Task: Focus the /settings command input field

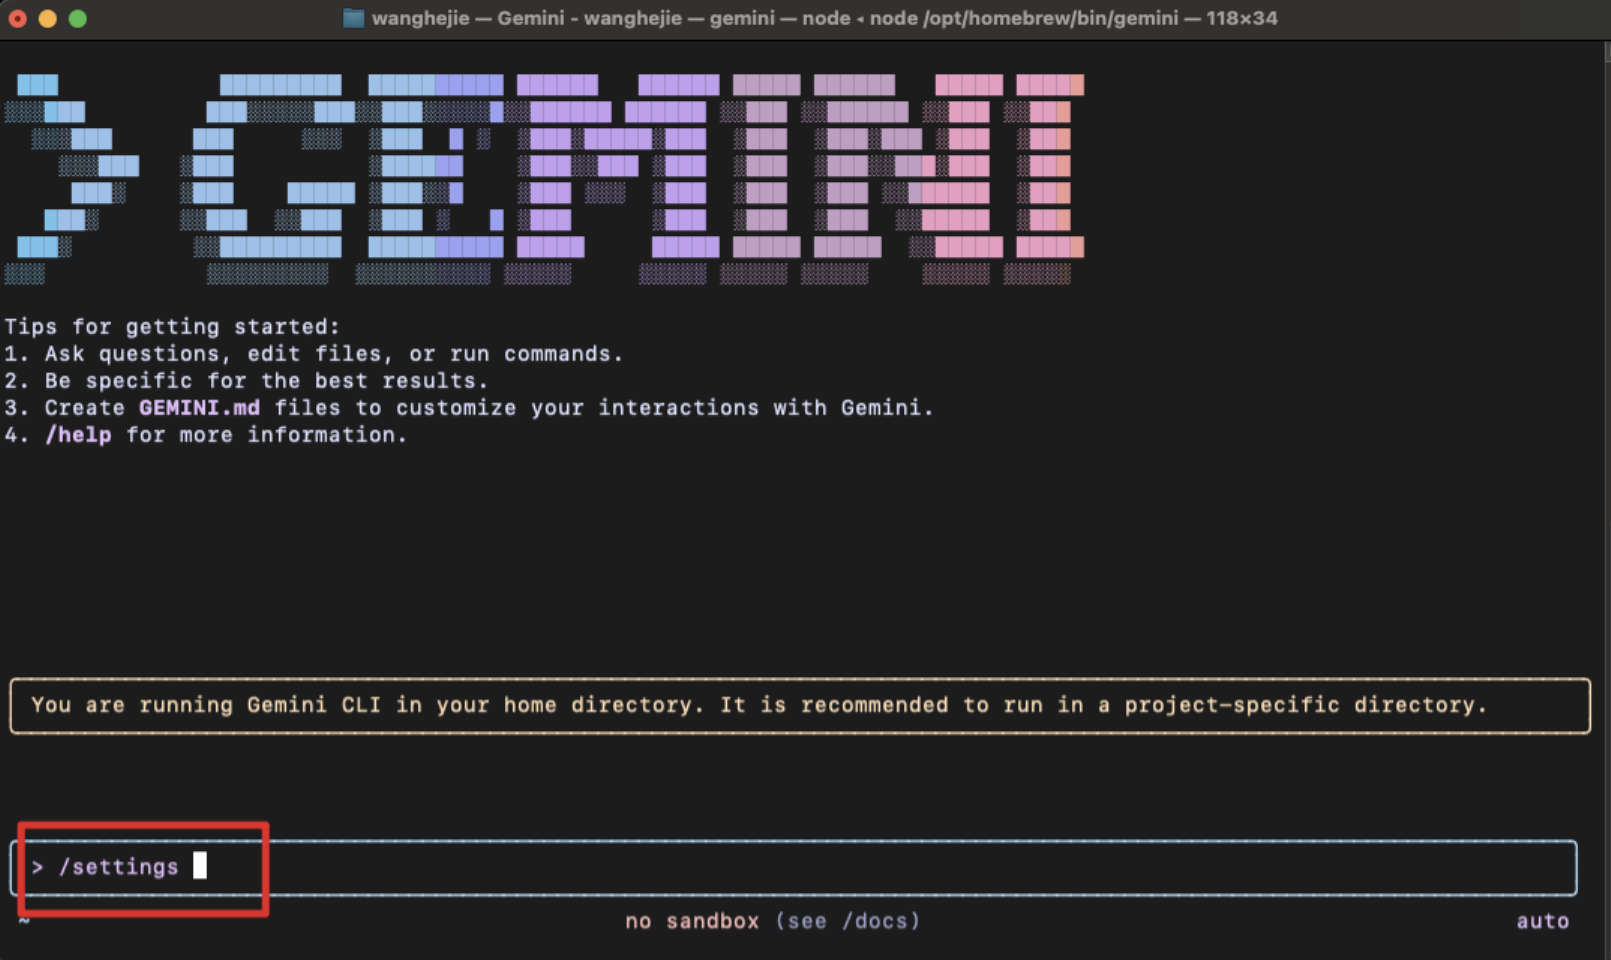Action: pyautogui.click(x=800, y=867)
